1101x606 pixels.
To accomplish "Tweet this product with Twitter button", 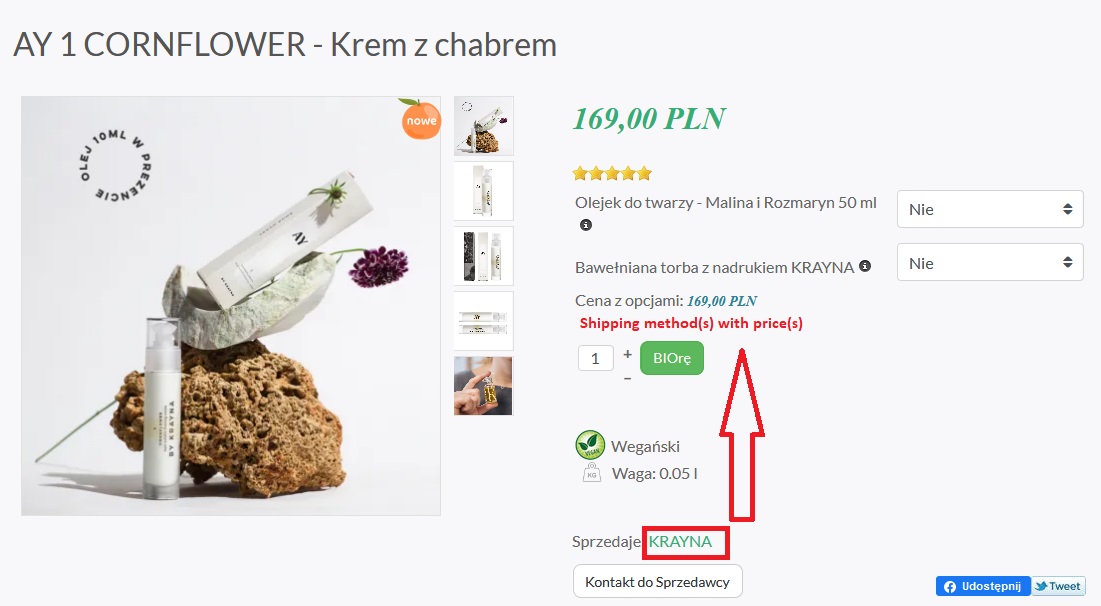I will (x=1058, y=586).
